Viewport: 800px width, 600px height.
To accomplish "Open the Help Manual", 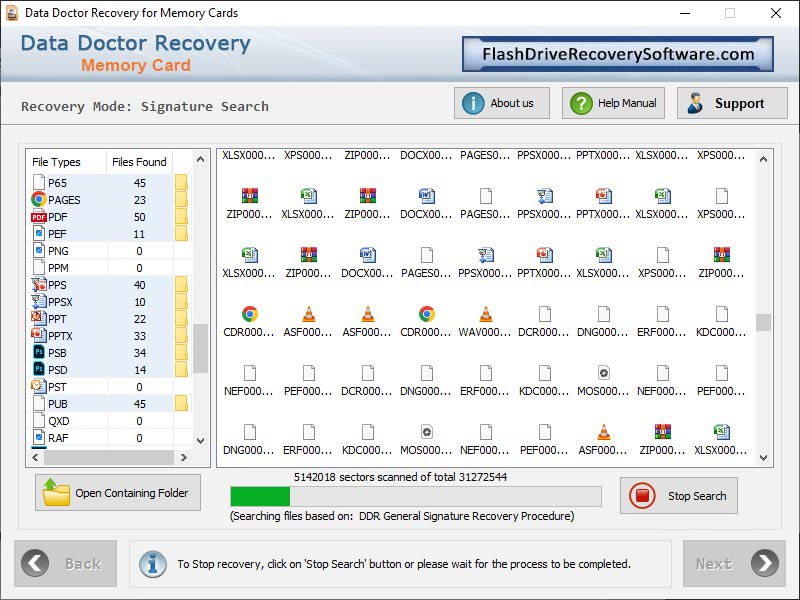I will [612, 102].
